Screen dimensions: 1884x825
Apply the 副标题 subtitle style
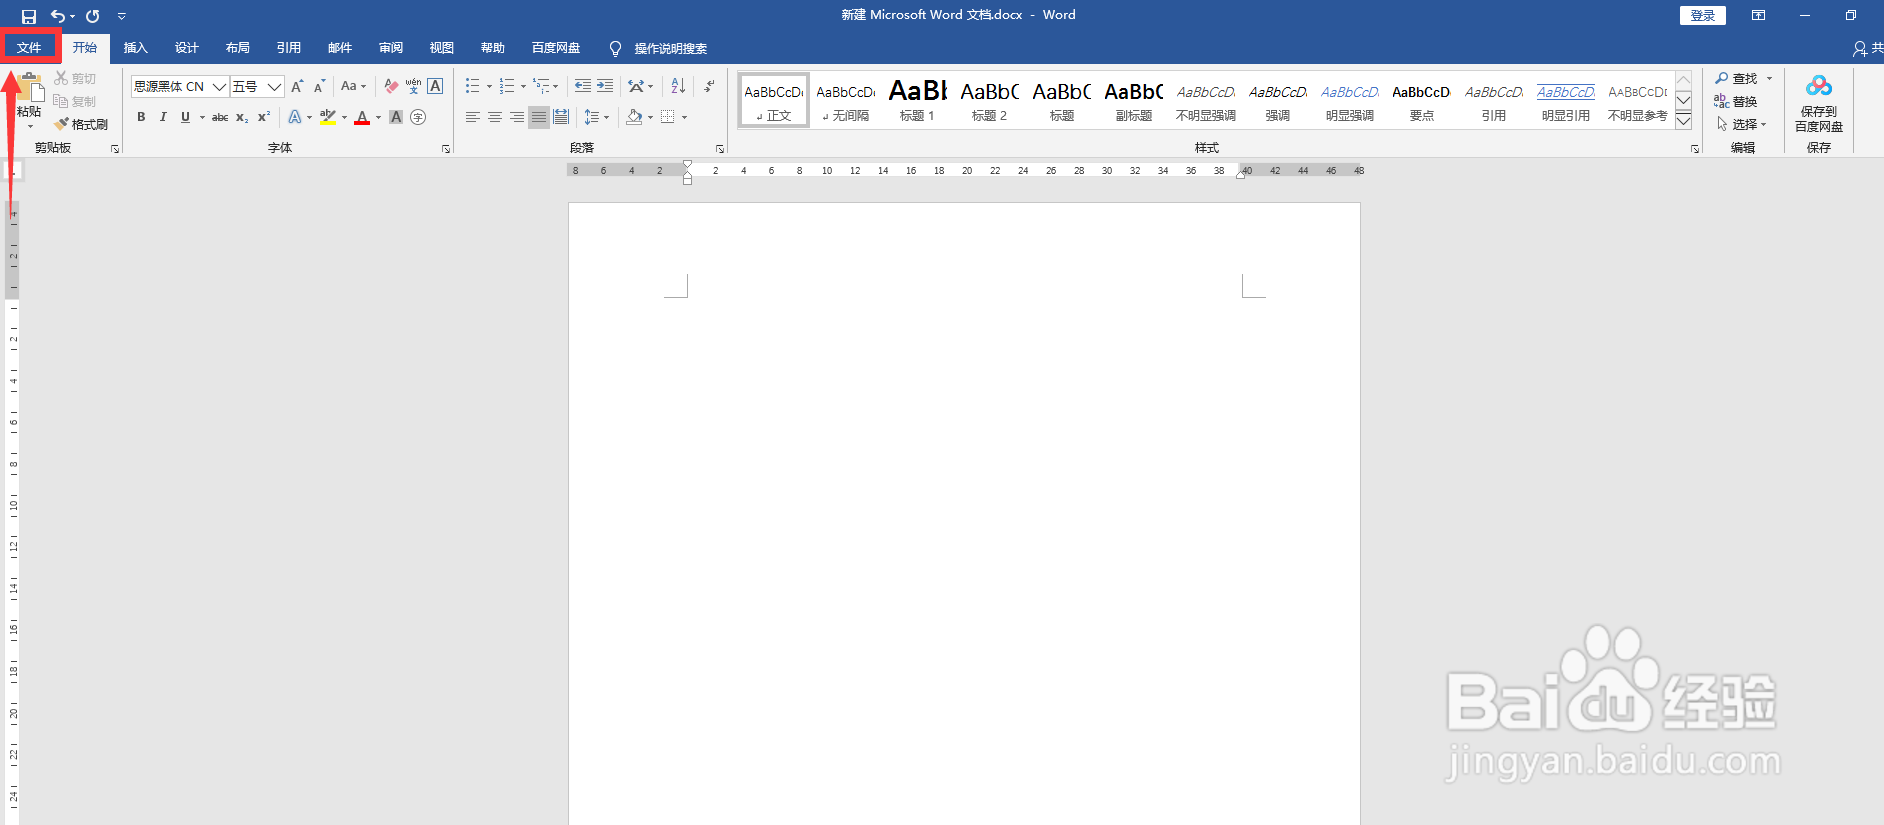[x=1133, y=100]
